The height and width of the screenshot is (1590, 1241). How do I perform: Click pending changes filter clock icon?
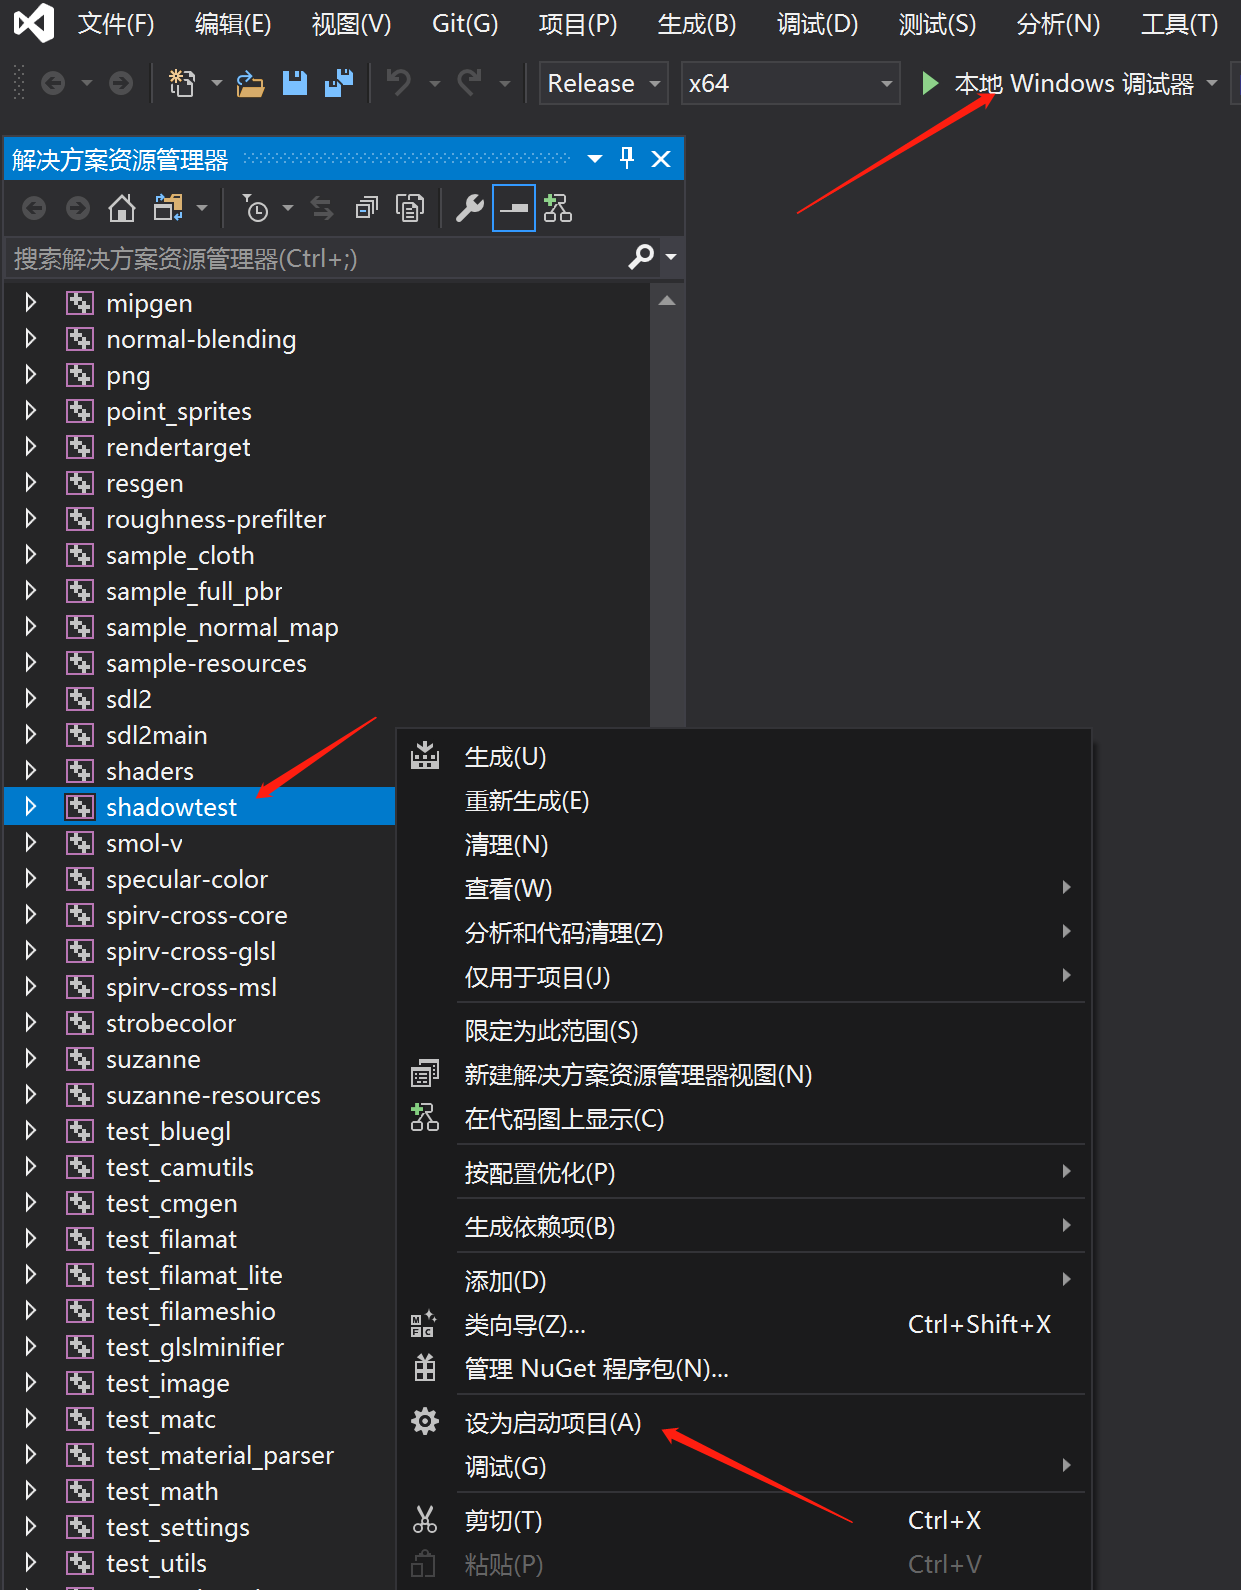click(256, 208)
